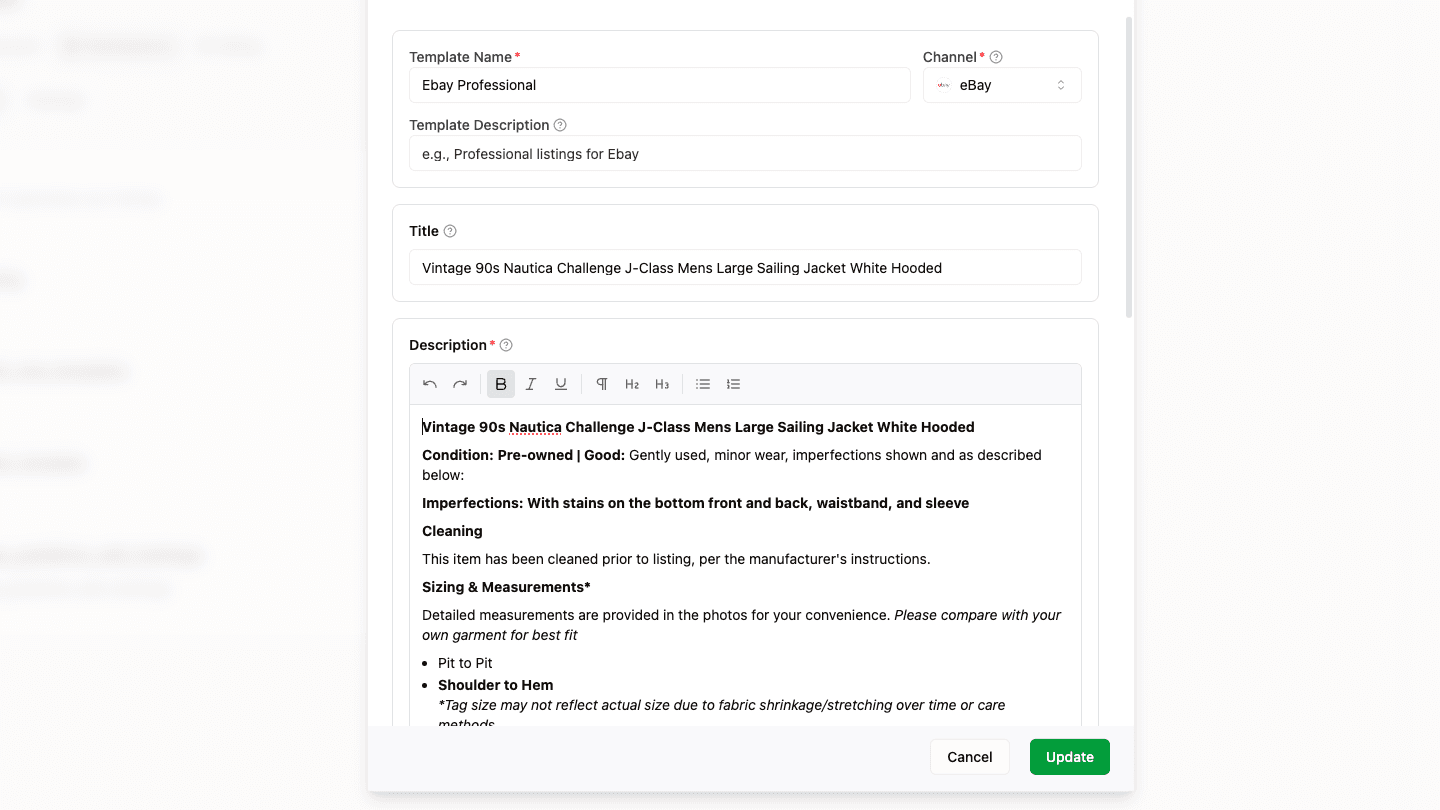Undo the last edit in the description editor
Viewport: 1440px width, 810px height.
[x=430, y=384]
